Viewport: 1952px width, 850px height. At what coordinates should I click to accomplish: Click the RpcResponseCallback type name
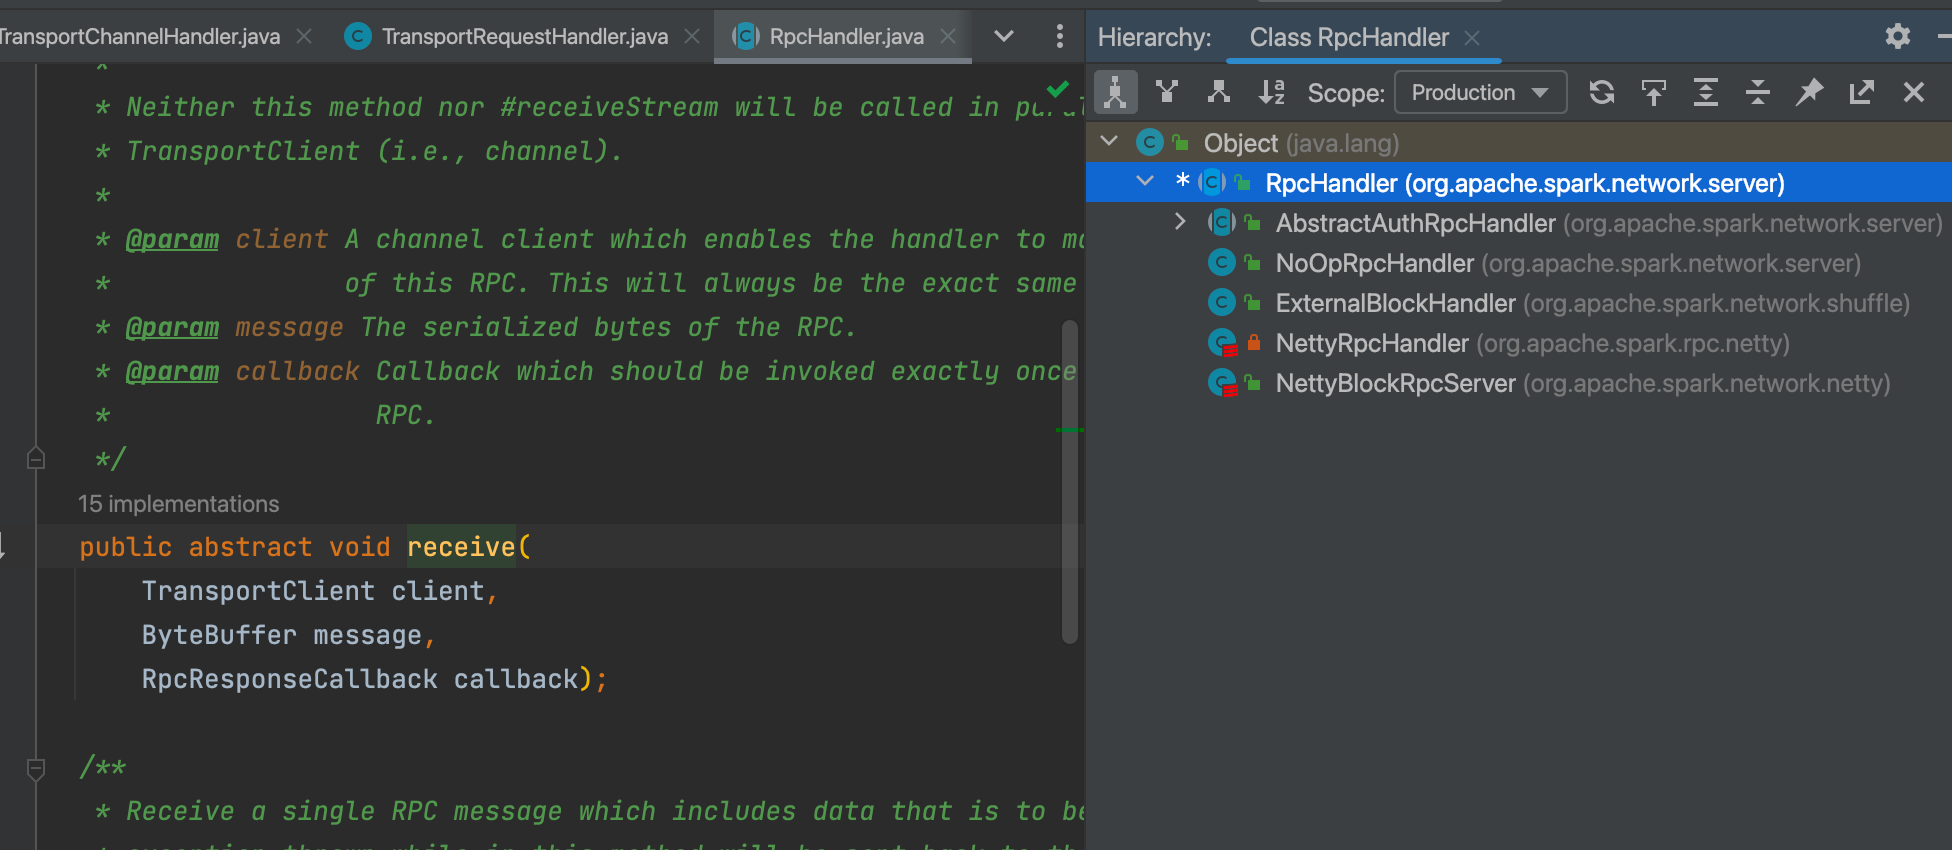click(290, 679)
